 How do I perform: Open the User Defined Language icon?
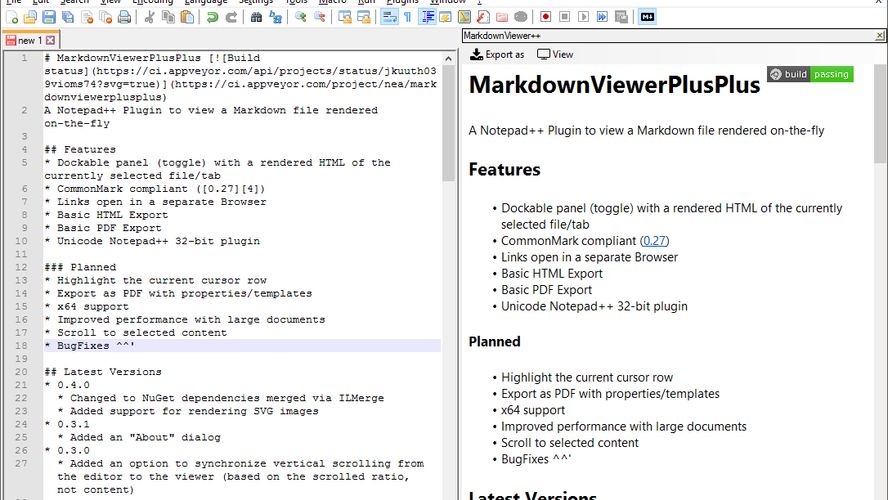pyautogui.click(x=445, y=17)
